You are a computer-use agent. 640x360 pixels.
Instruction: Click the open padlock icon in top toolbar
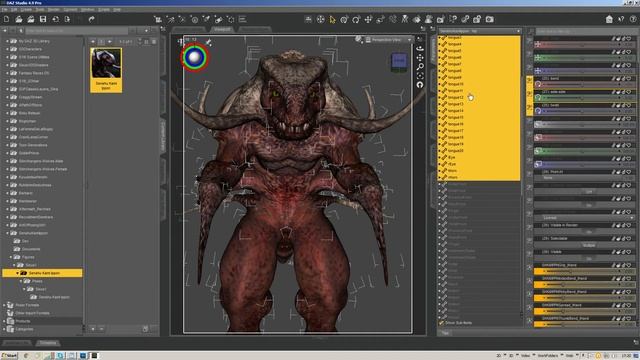point(477,19)
